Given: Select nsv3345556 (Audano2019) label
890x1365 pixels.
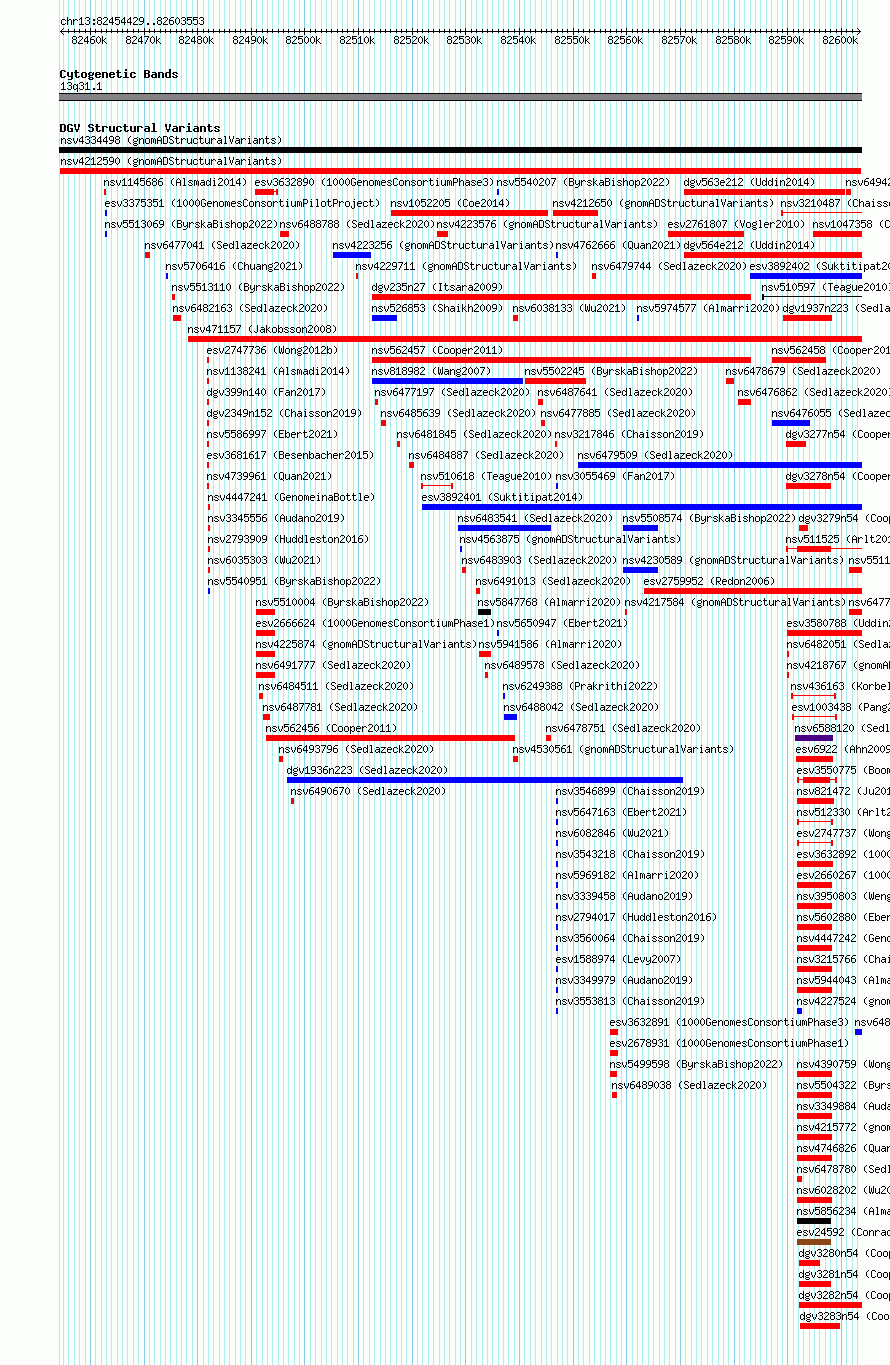Looking at the screenshot, I should pyautogui.click(x=275, y=518).
